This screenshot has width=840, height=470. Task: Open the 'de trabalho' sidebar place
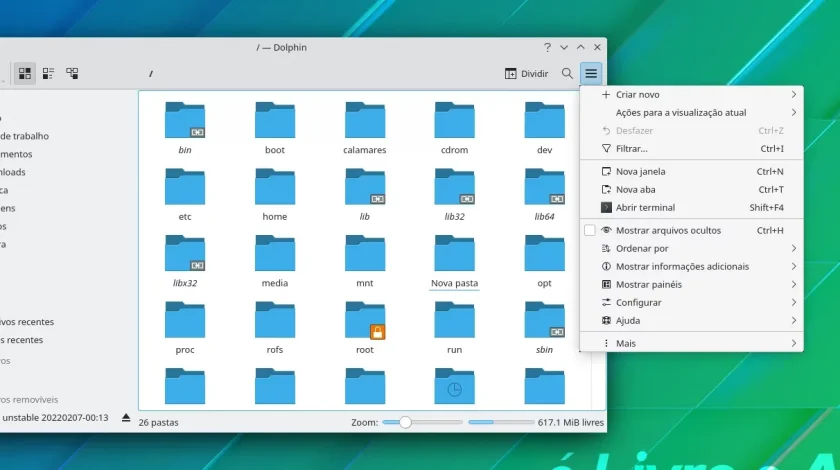click(x=24, y=136)
